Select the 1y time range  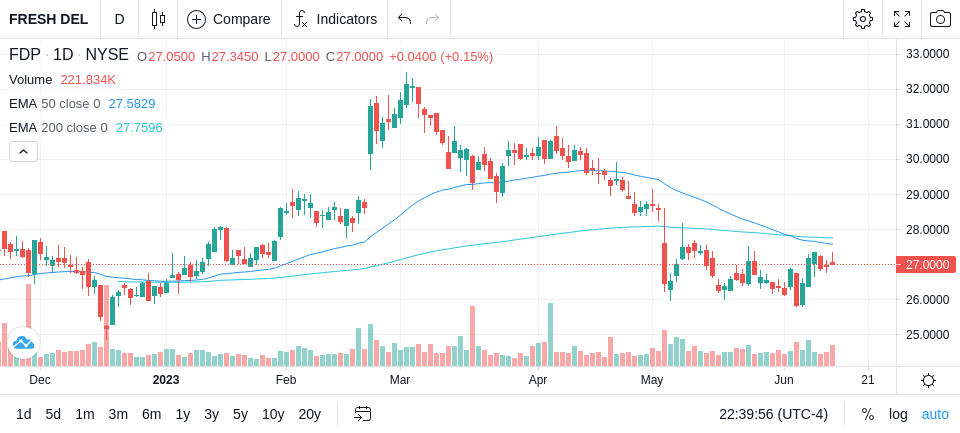(182, 415)
